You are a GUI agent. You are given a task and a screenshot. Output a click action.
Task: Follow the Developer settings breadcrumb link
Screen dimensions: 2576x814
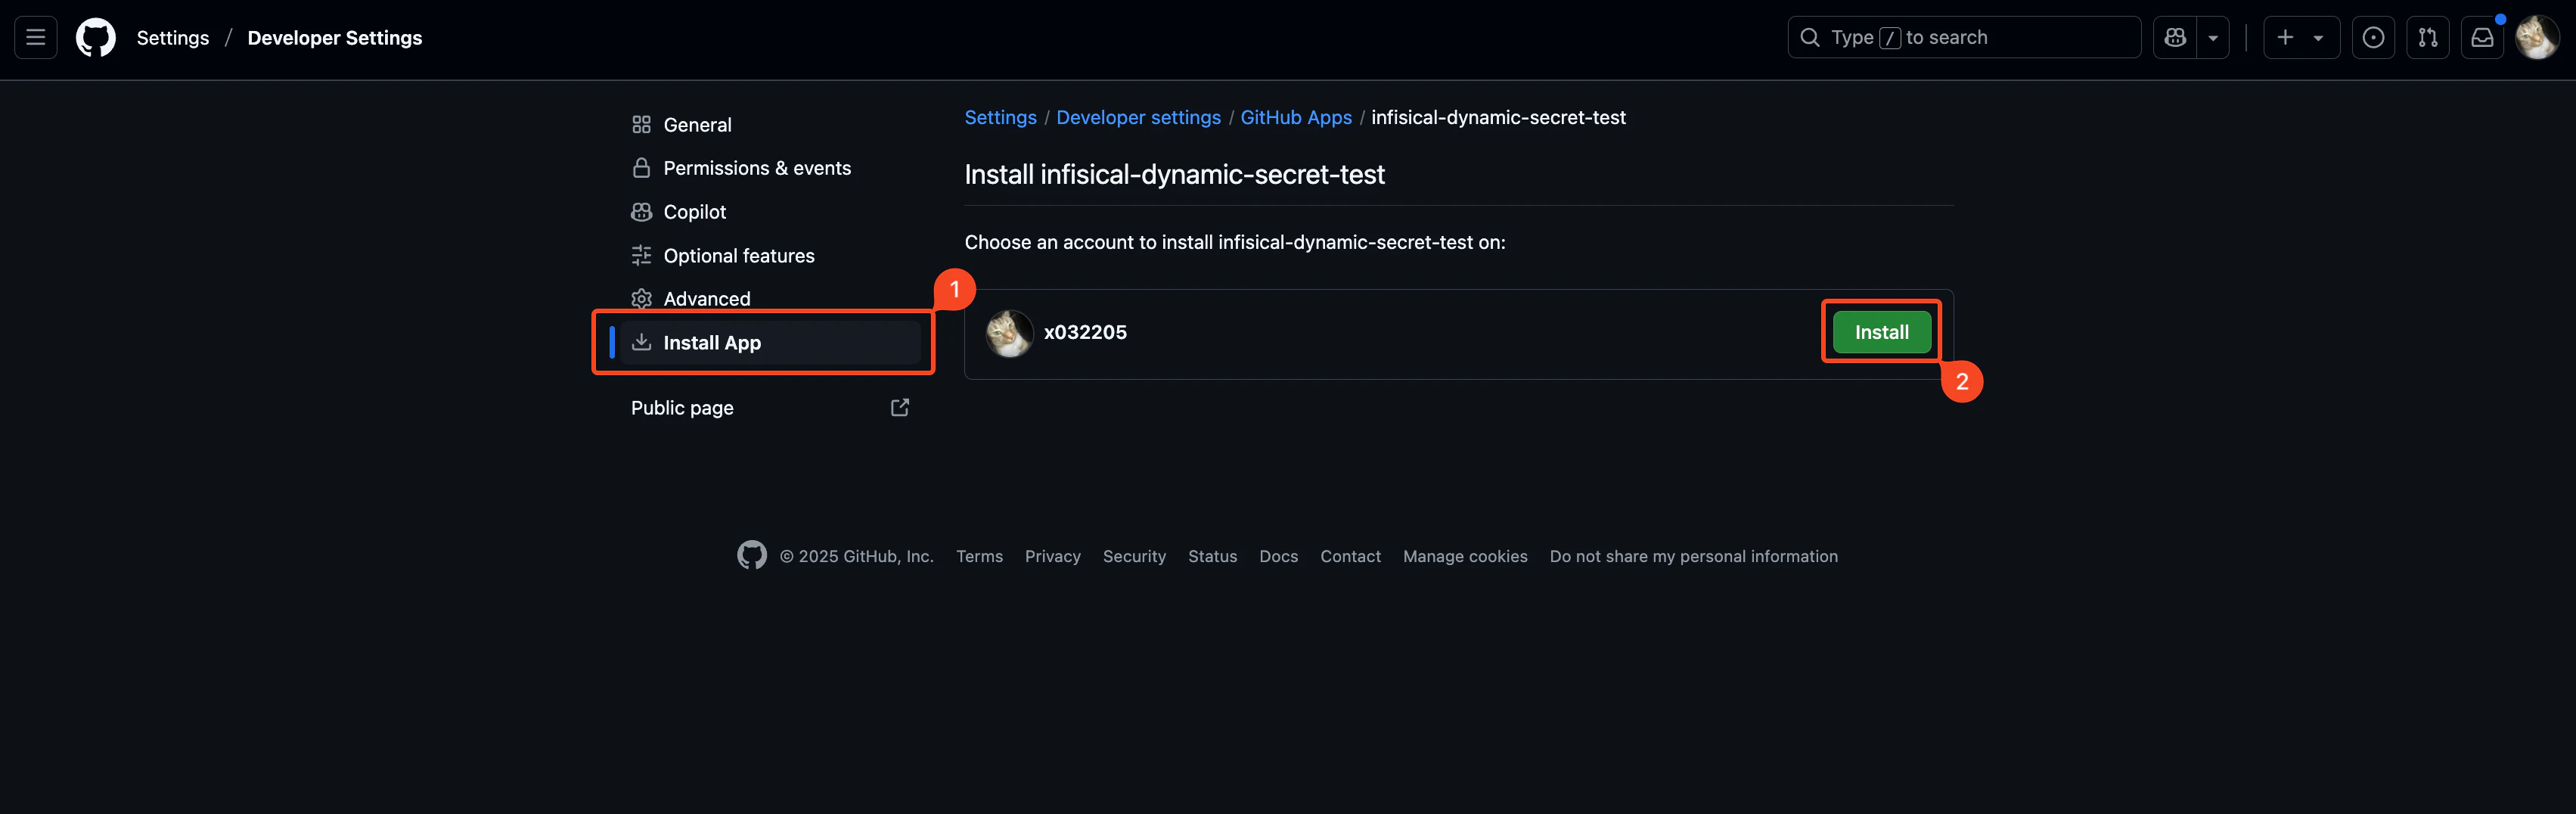pyautogui.click(x=1138, y=118)
